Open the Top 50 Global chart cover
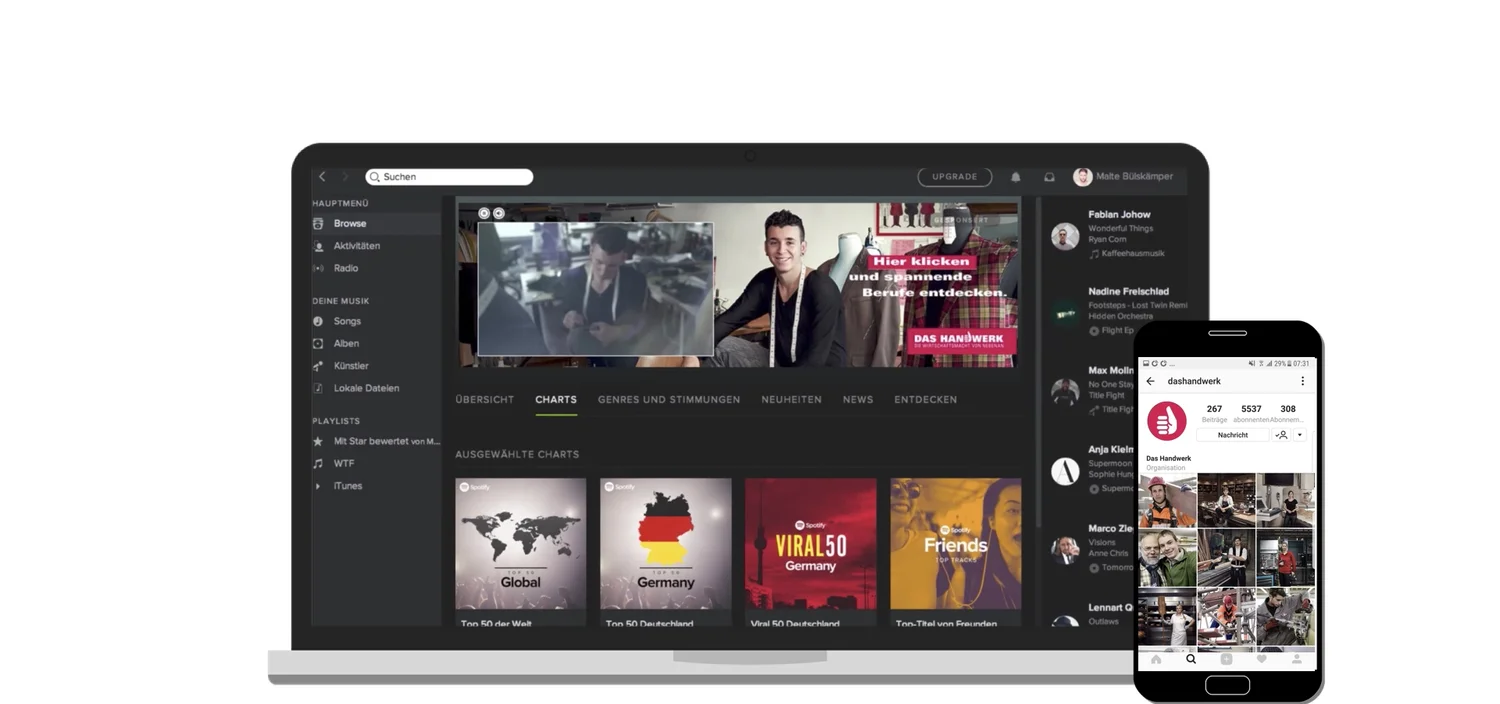 [x=521, y=544]
